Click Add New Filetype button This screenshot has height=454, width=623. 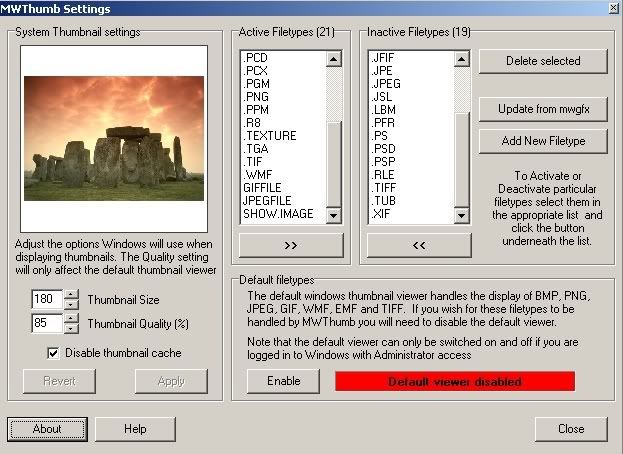(543, 141)
